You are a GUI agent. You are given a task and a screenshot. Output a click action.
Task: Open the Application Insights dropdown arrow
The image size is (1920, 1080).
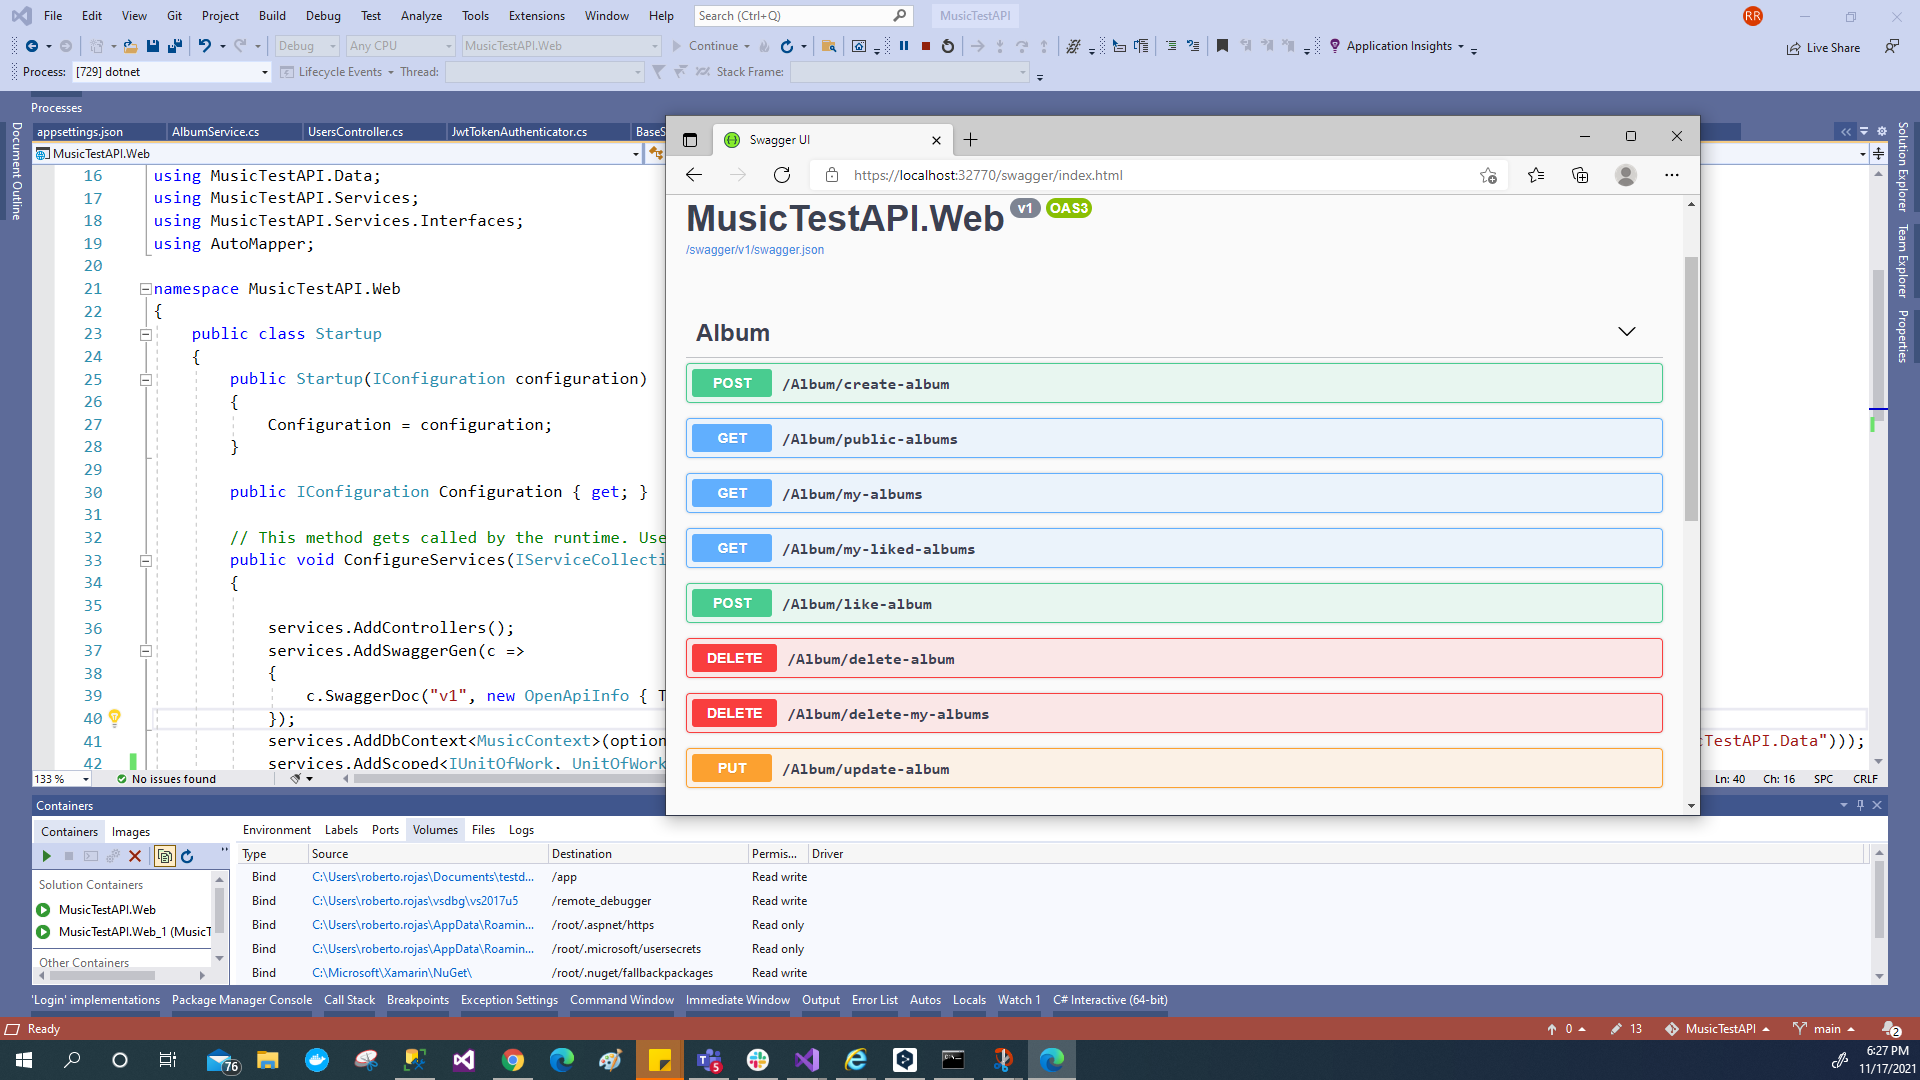1461,46
